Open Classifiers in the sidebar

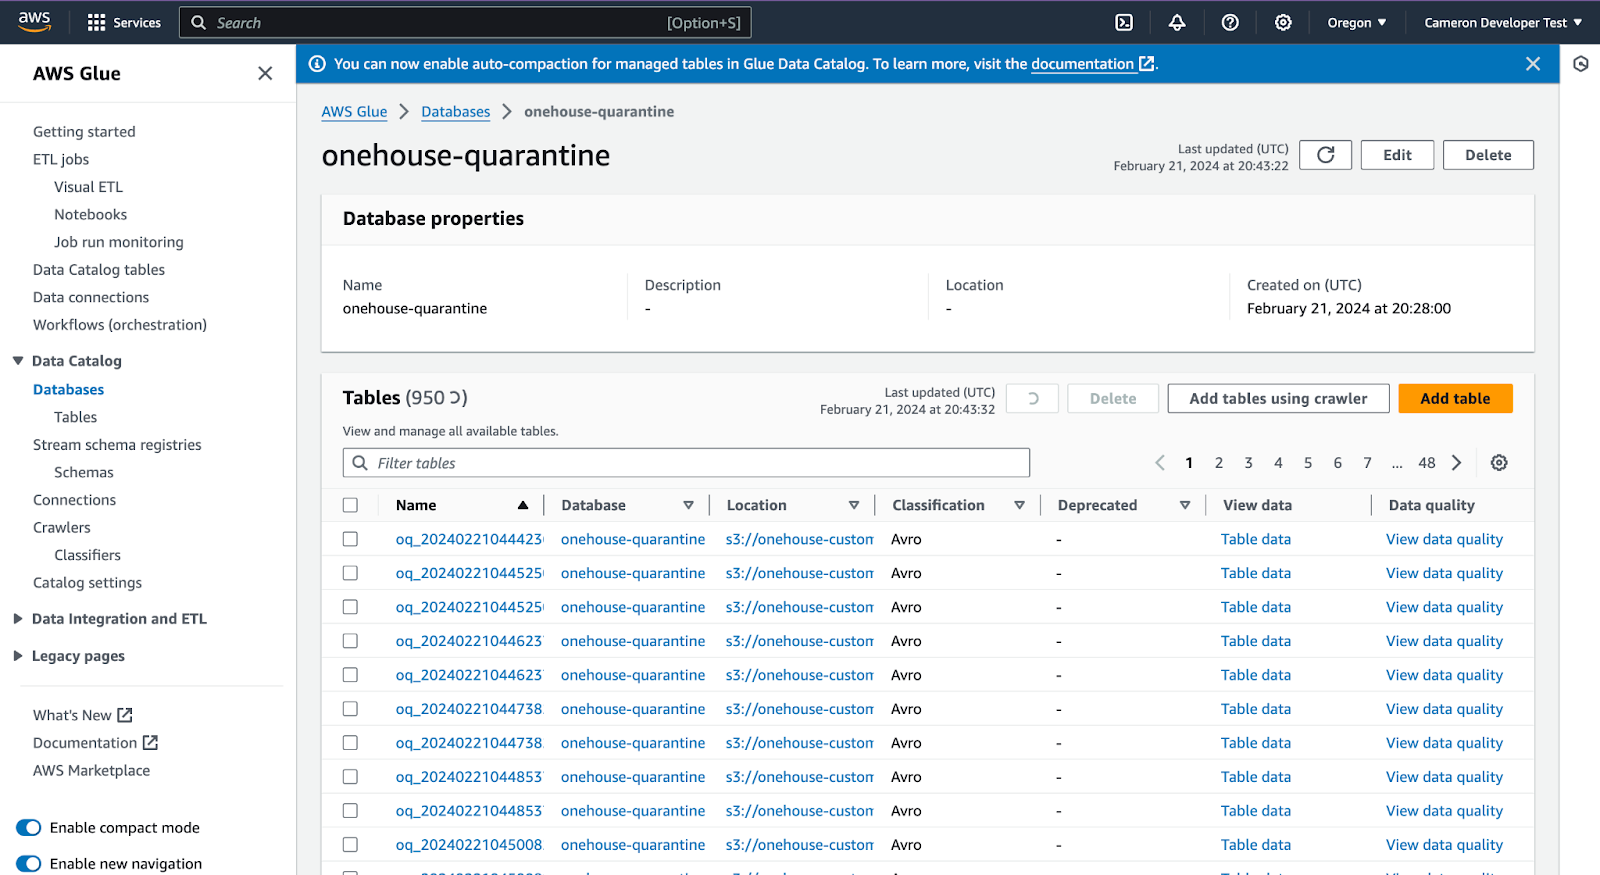pos(87,555)
